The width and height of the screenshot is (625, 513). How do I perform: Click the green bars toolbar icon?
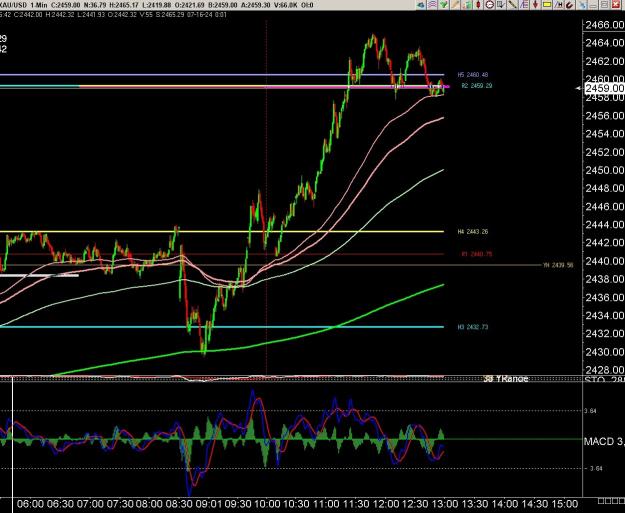467,5
